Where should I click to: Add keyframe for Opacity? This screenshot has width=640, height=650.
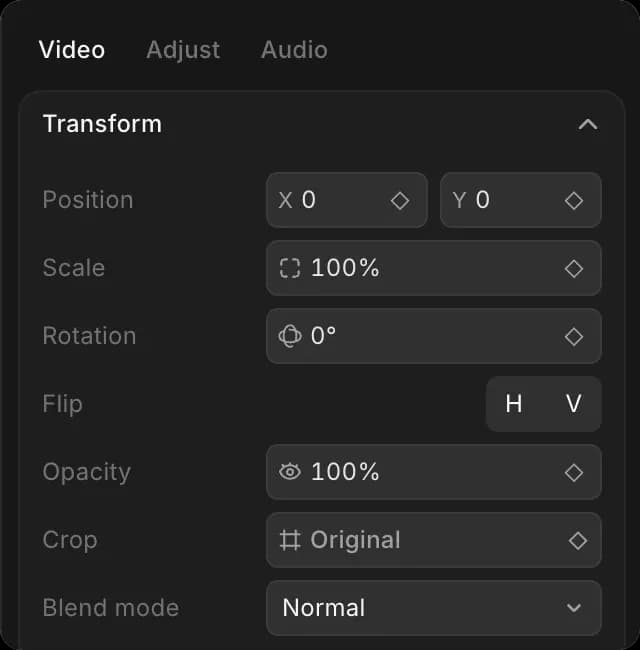pyautogui.click(x=574, y=473)
